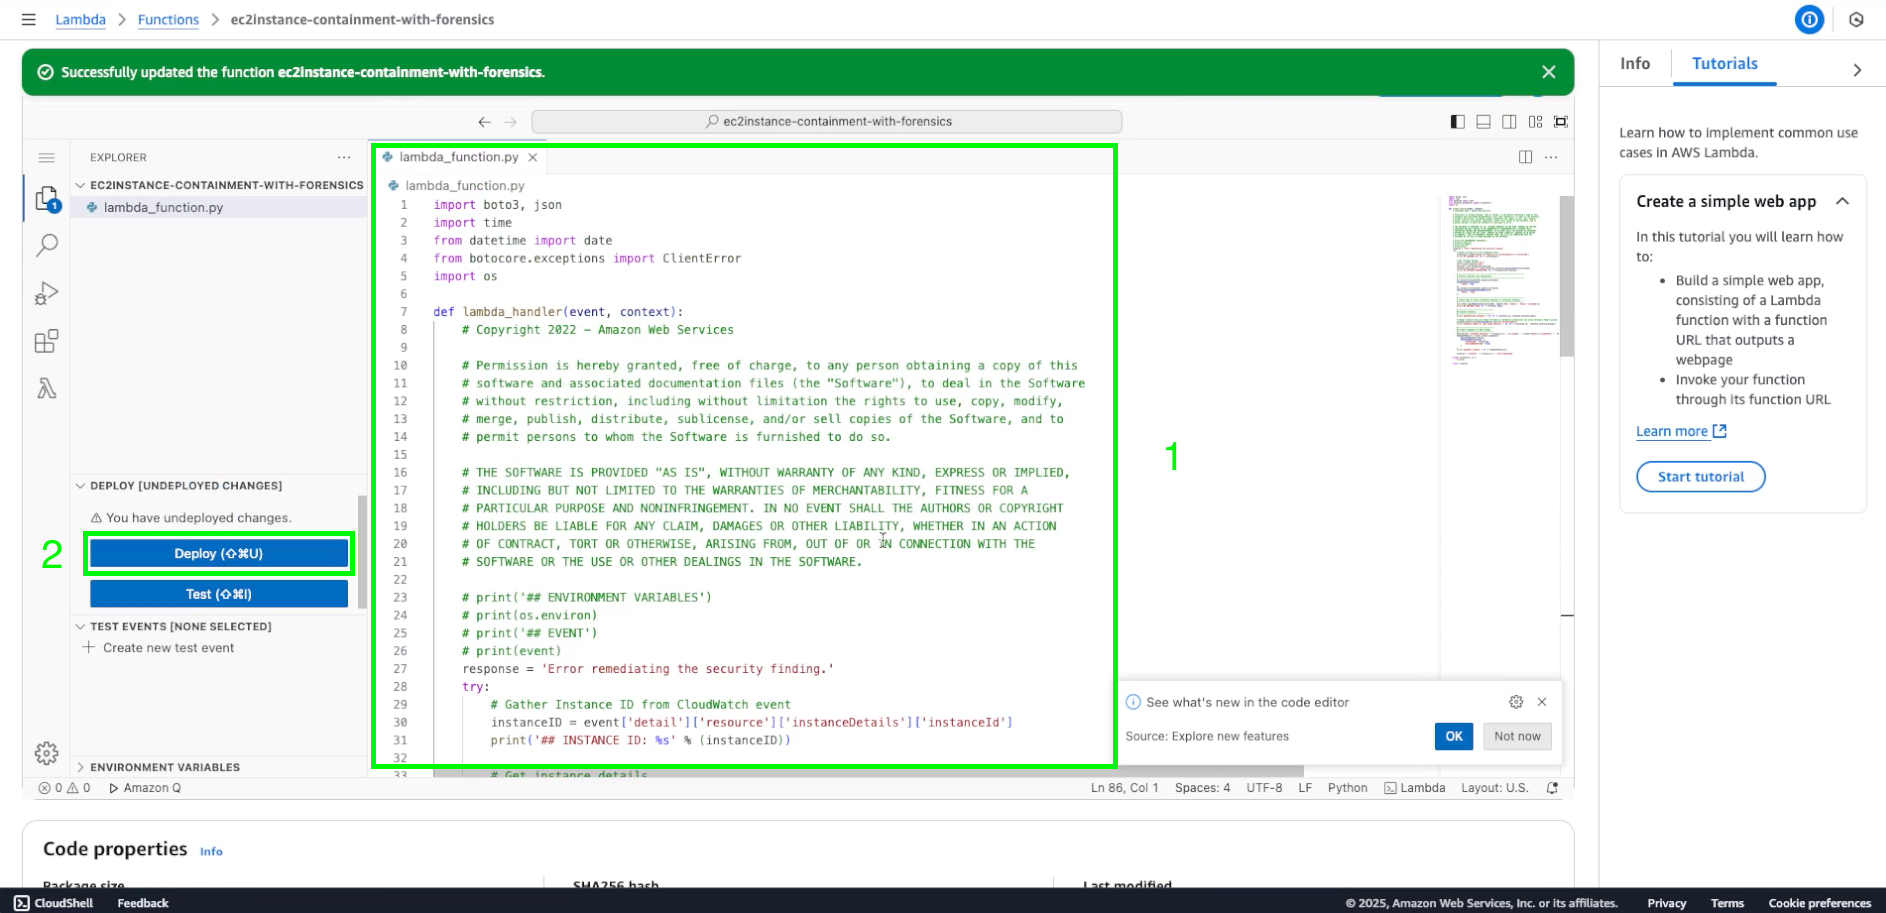1886x913 pixels.
Task: Open the Lambda icon in activity bar
Action: pos(47,388)
